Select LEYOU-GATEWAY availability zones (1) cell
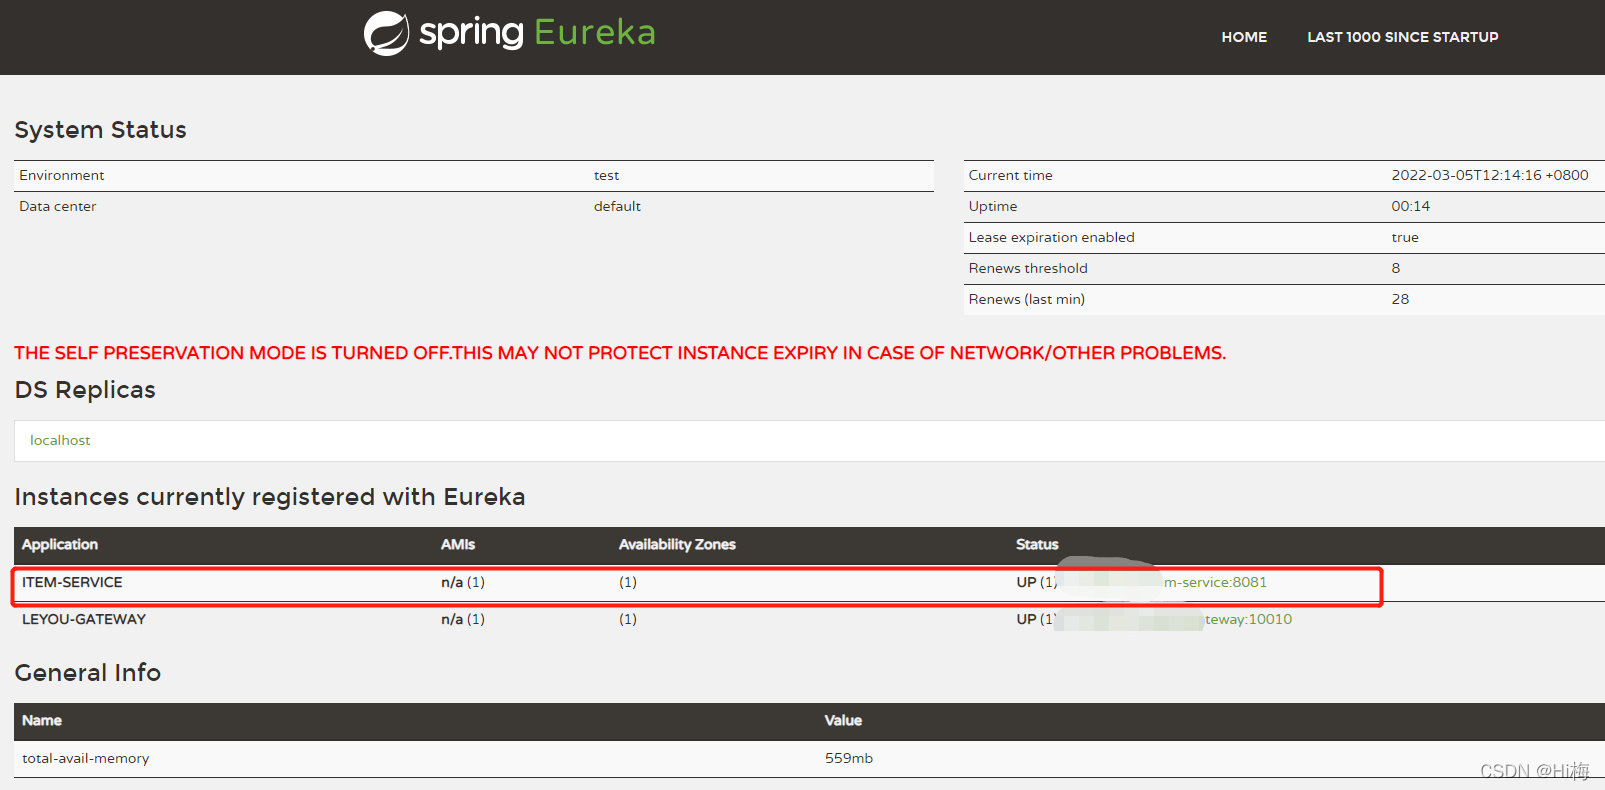The height and width of the screenshot is (790, 1605). click(628, 619)
